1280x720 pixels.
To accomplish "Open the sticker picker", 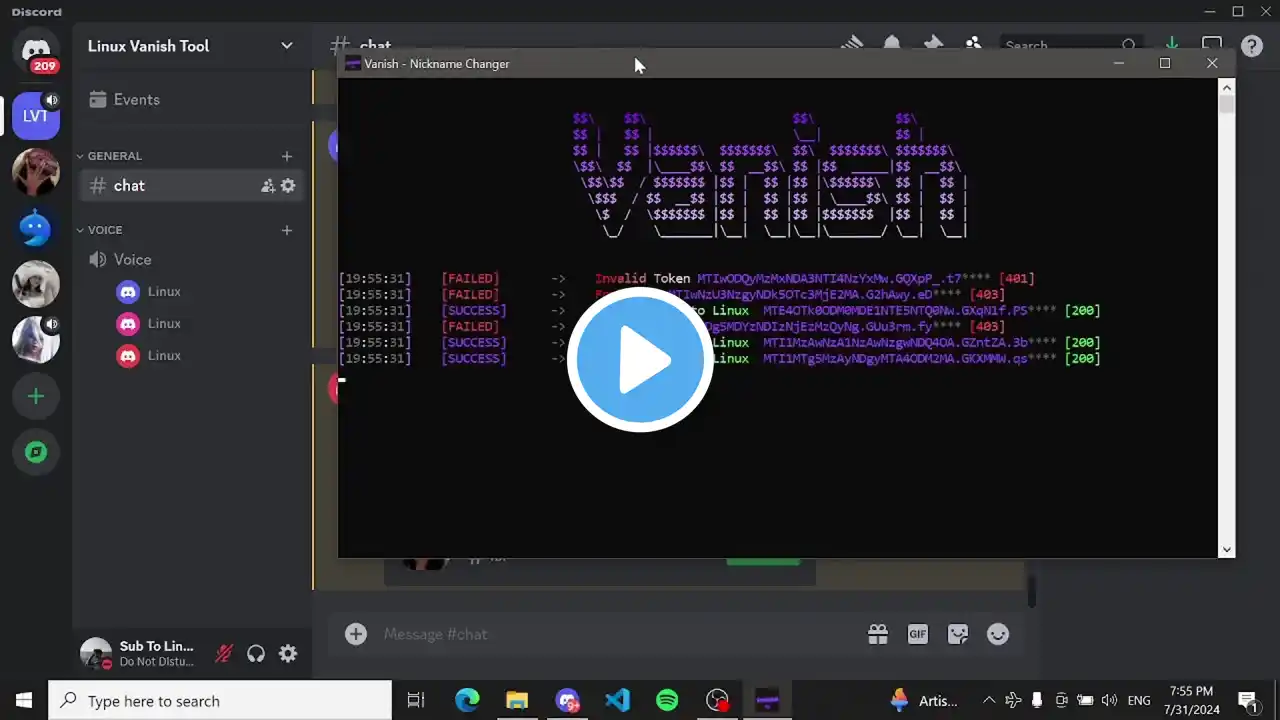I will 958,634.
